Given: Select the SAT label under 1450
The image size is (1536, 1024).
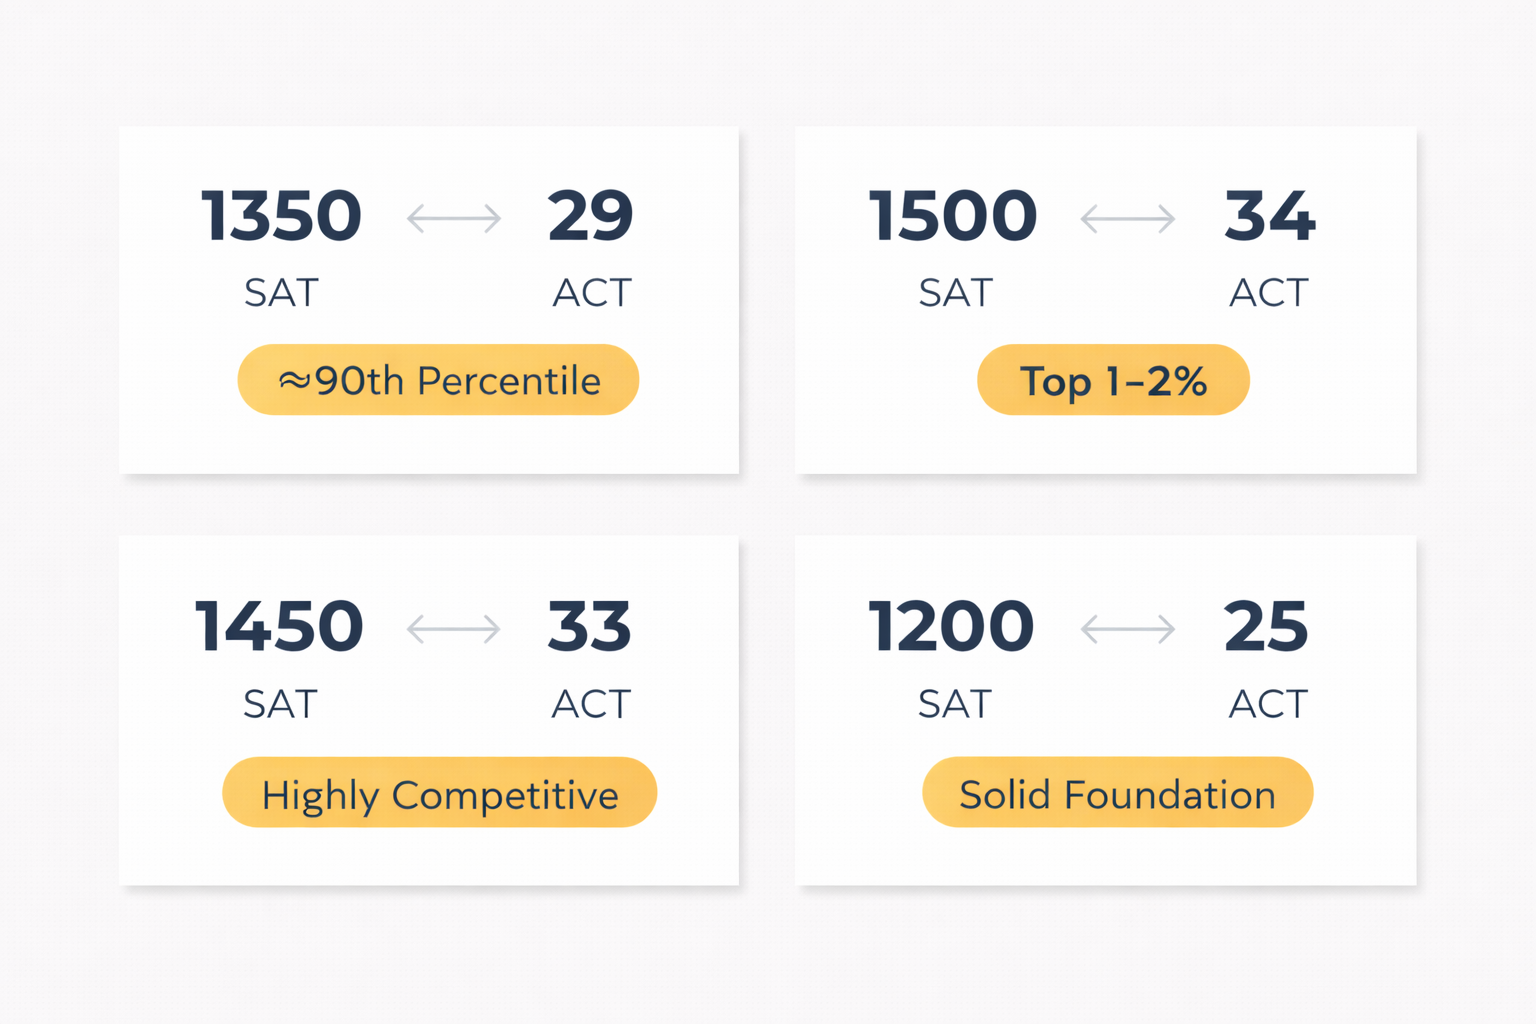Looking at the screenshot, I should pos(280,704).
